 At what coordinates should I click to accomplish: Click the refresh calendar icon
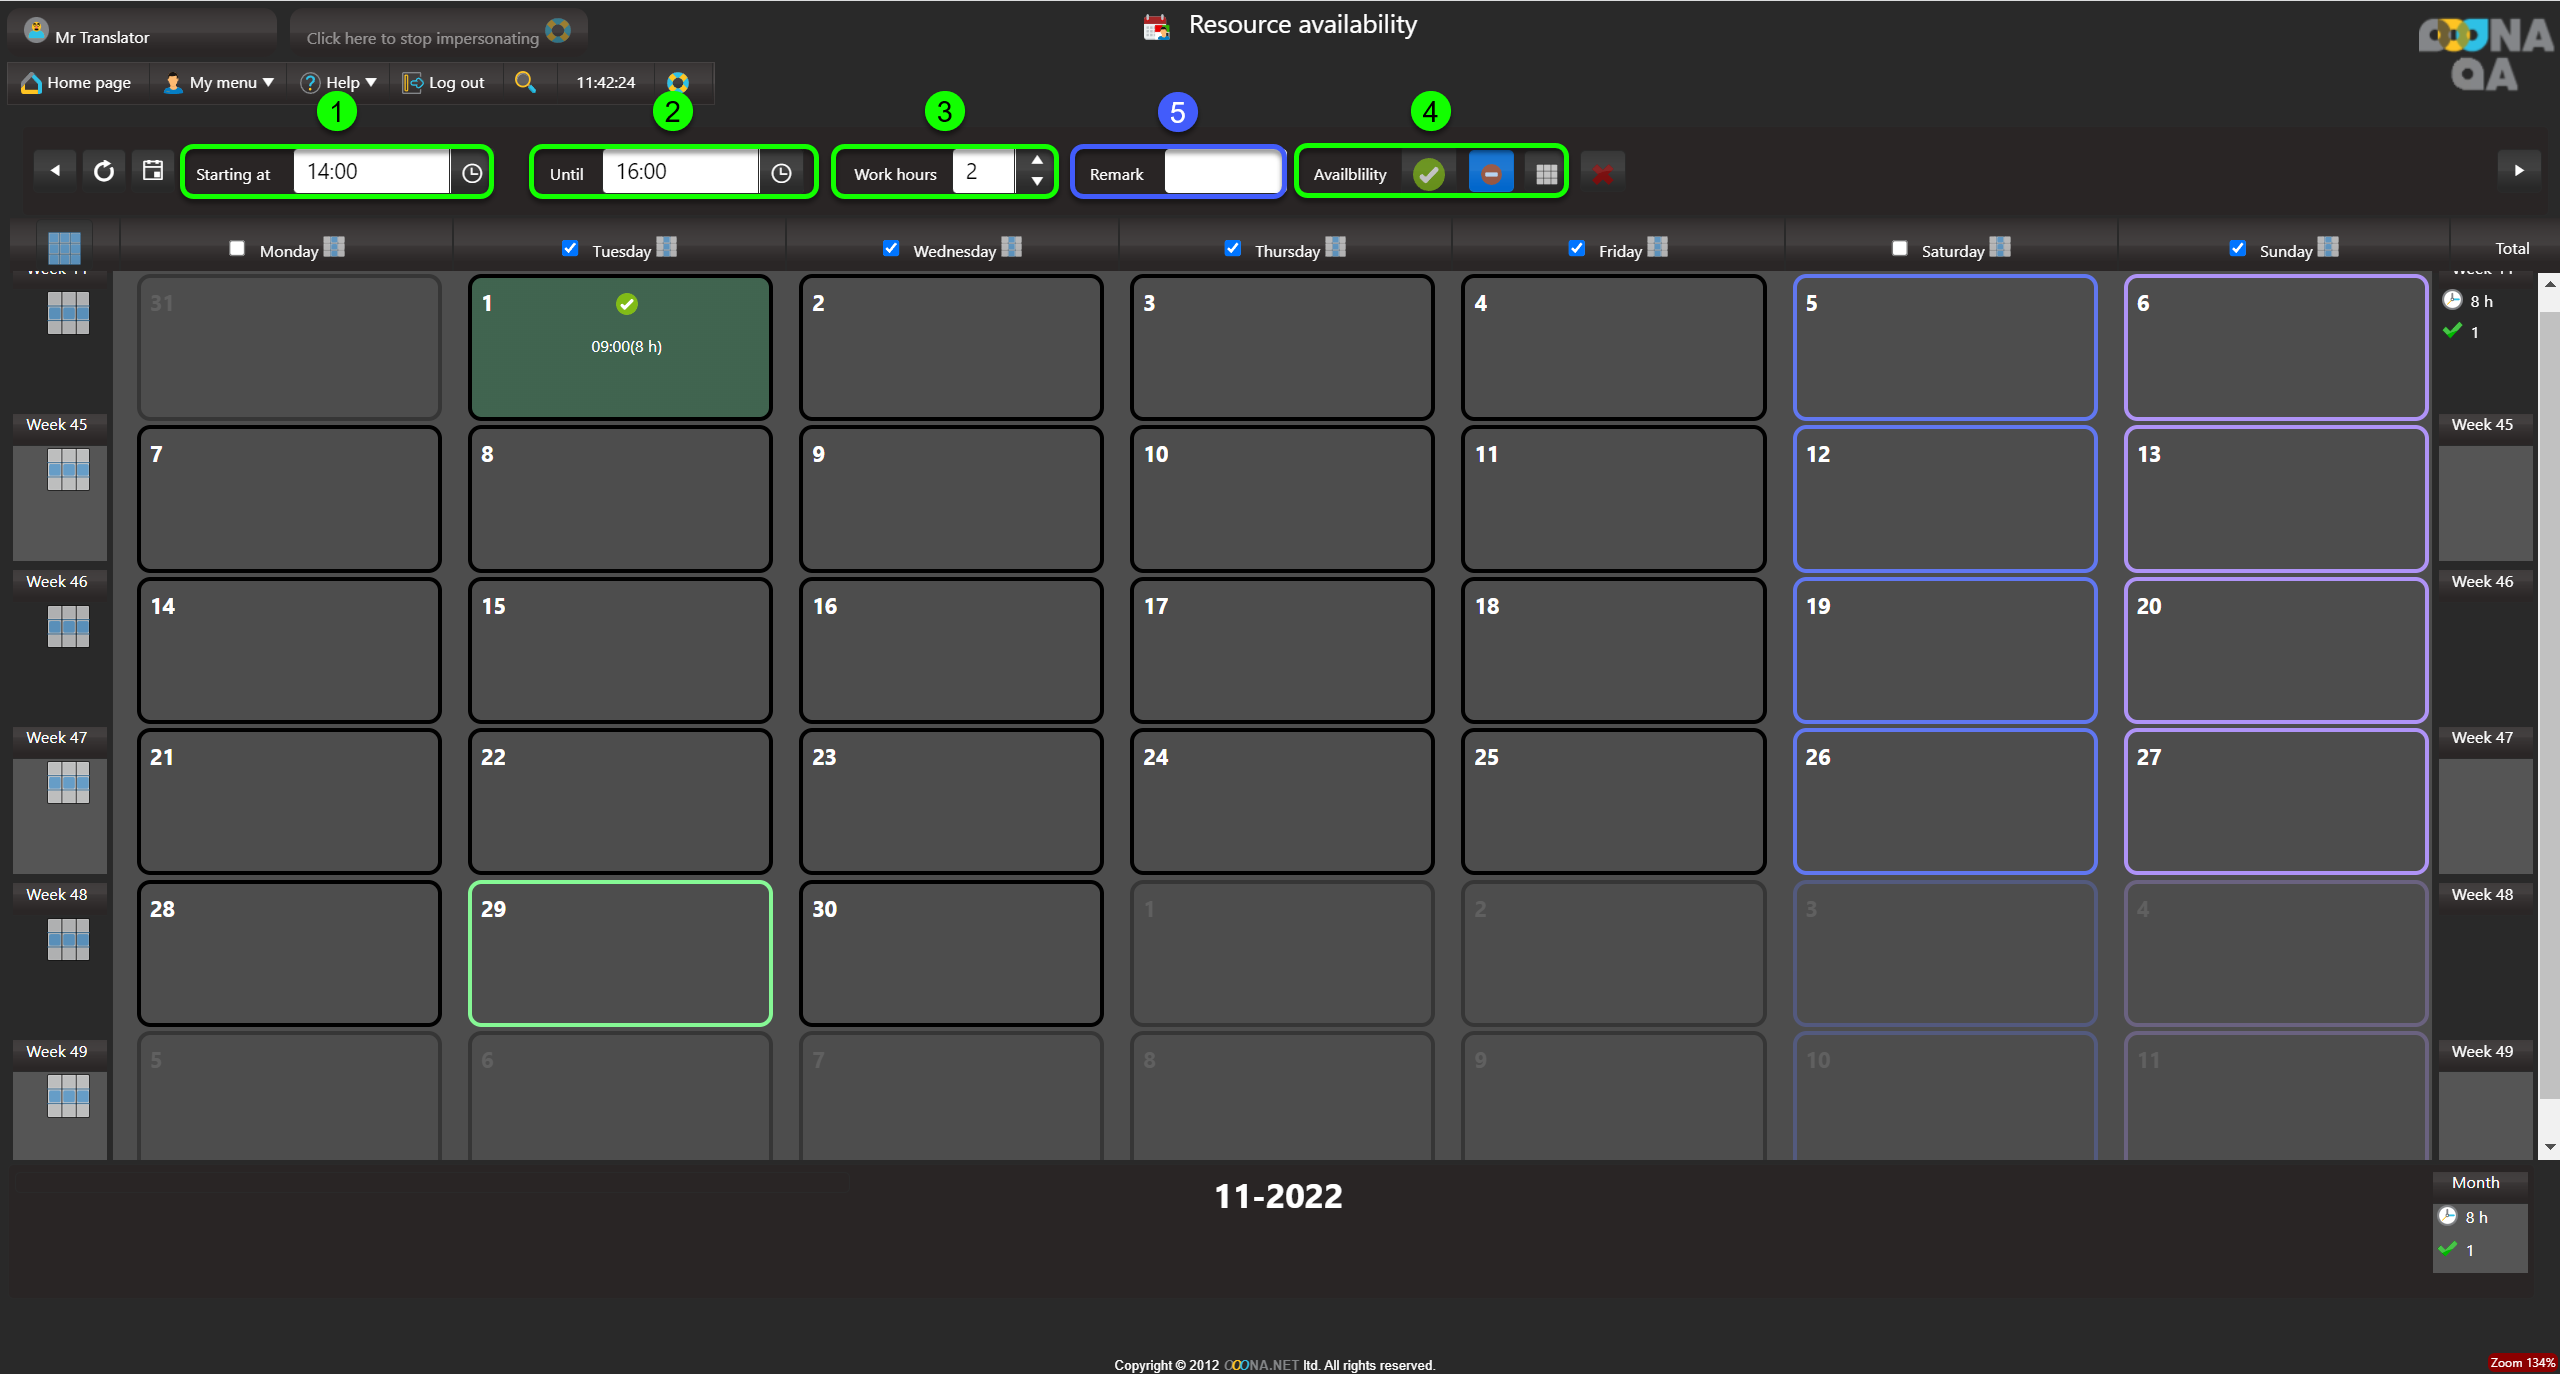104,172
